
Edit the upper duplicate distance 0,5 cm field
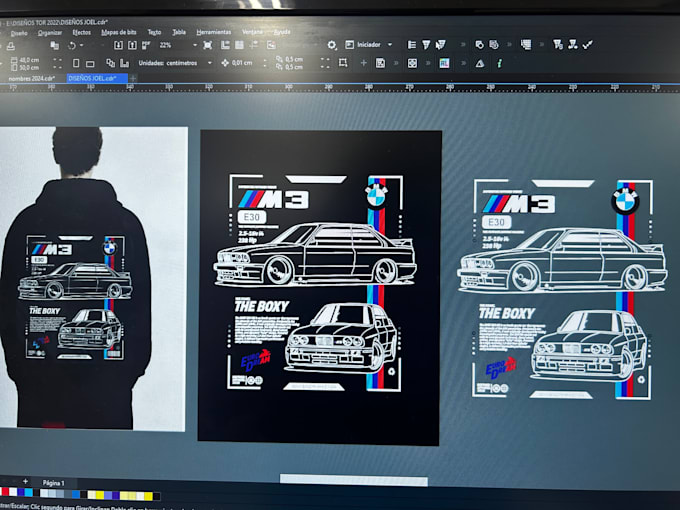coord(294,59)
